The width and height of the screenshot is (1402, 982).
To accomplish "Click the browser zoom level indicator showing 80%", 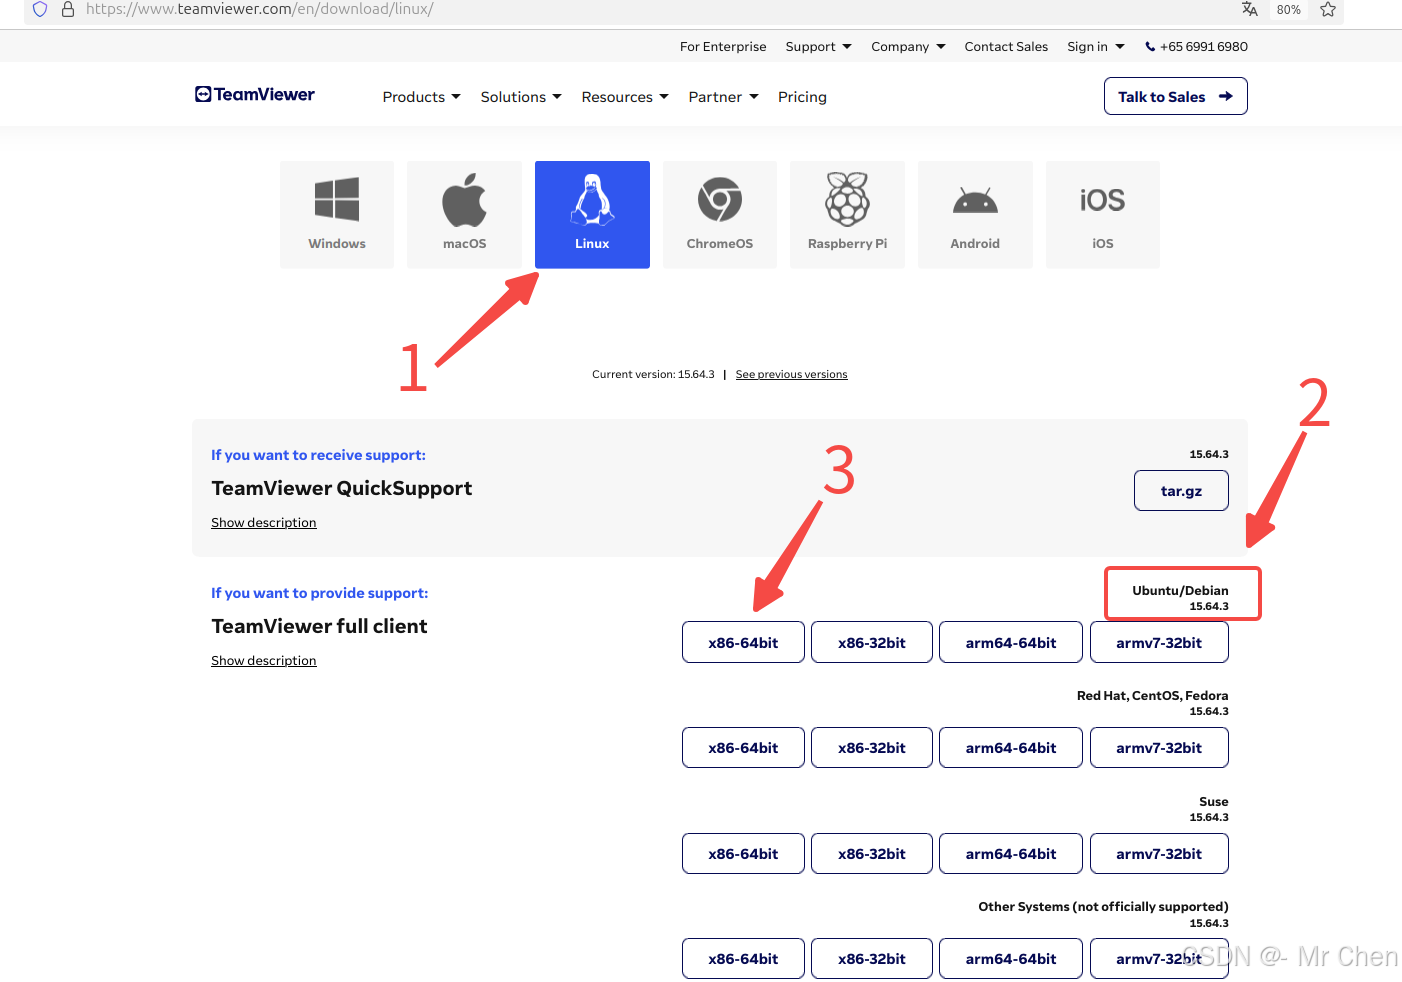I will pos(1288,10).
